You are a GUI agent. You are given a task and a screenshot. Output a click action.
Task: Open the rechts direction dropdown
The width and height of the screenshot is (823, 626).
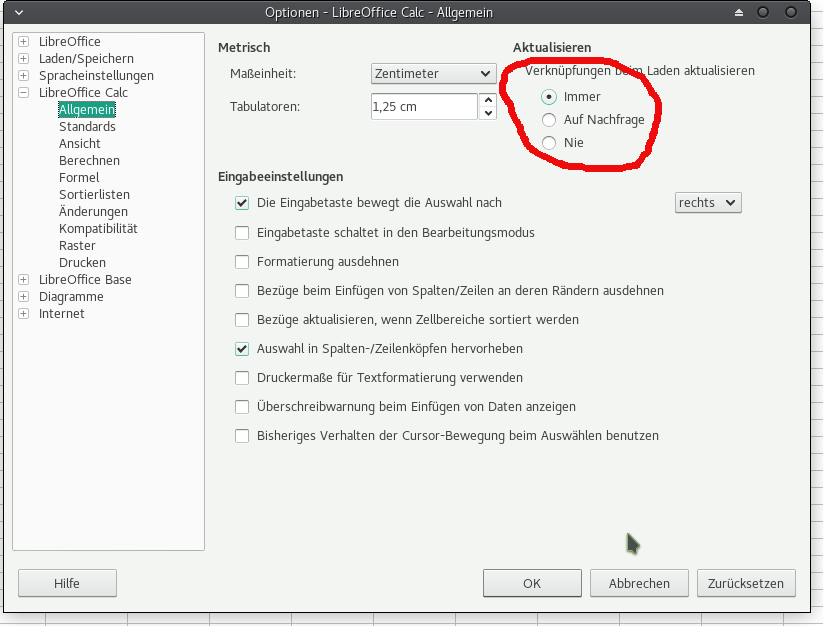click(x=708, y=203)
